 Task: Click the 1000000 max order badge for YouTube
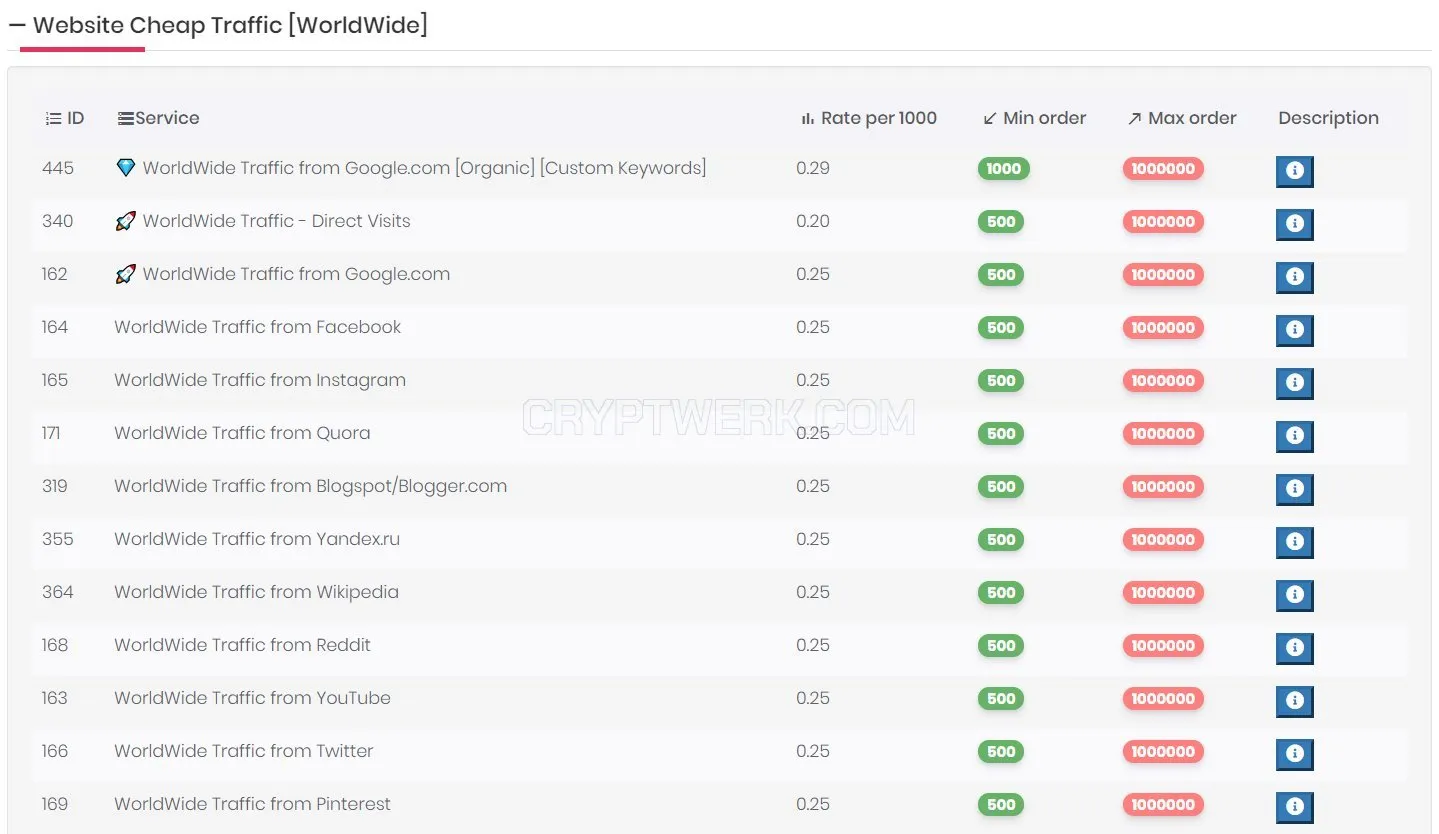1163,699
